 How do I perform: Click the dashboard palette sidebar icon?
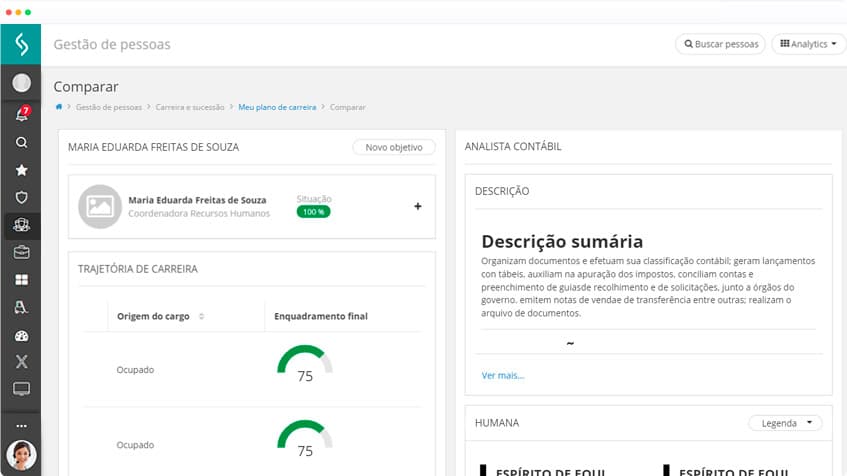pos(21,335)
